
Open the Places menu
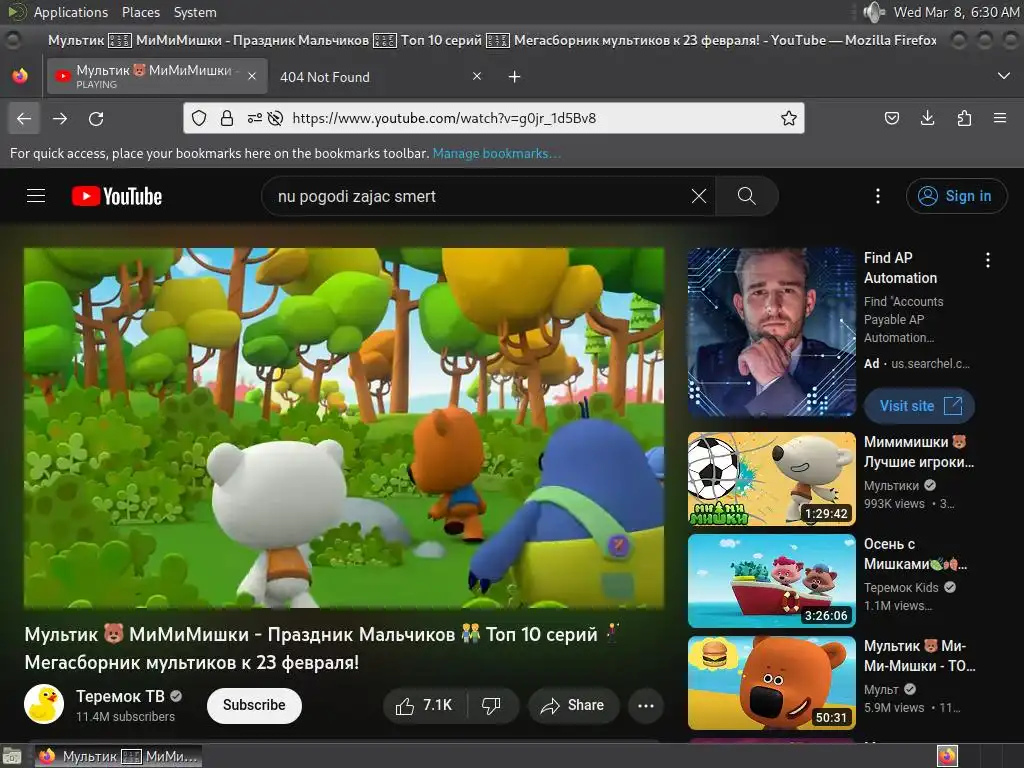140,12
